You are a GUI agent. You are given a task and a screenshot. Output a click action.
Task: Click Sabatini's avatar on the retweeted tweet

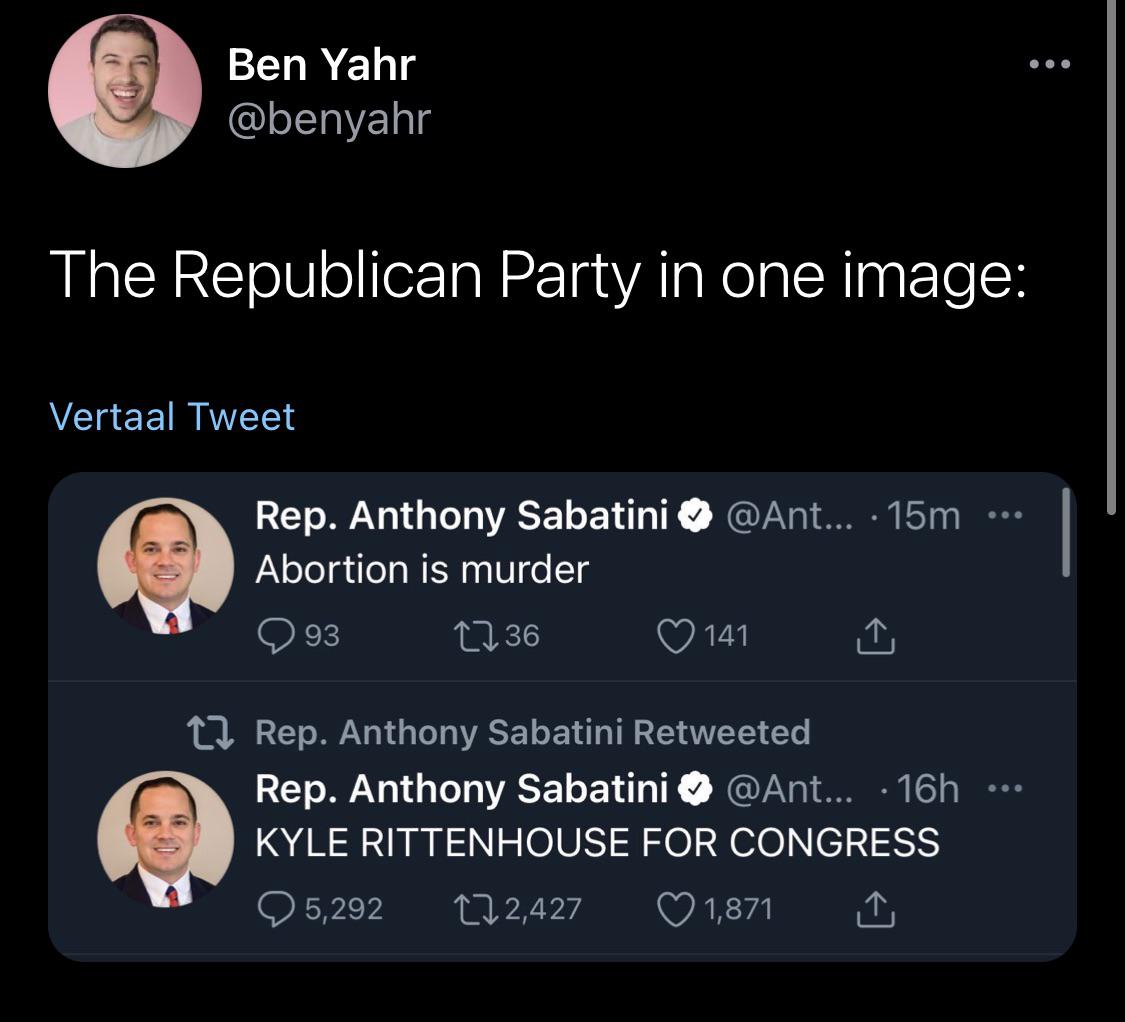[165, 839]
